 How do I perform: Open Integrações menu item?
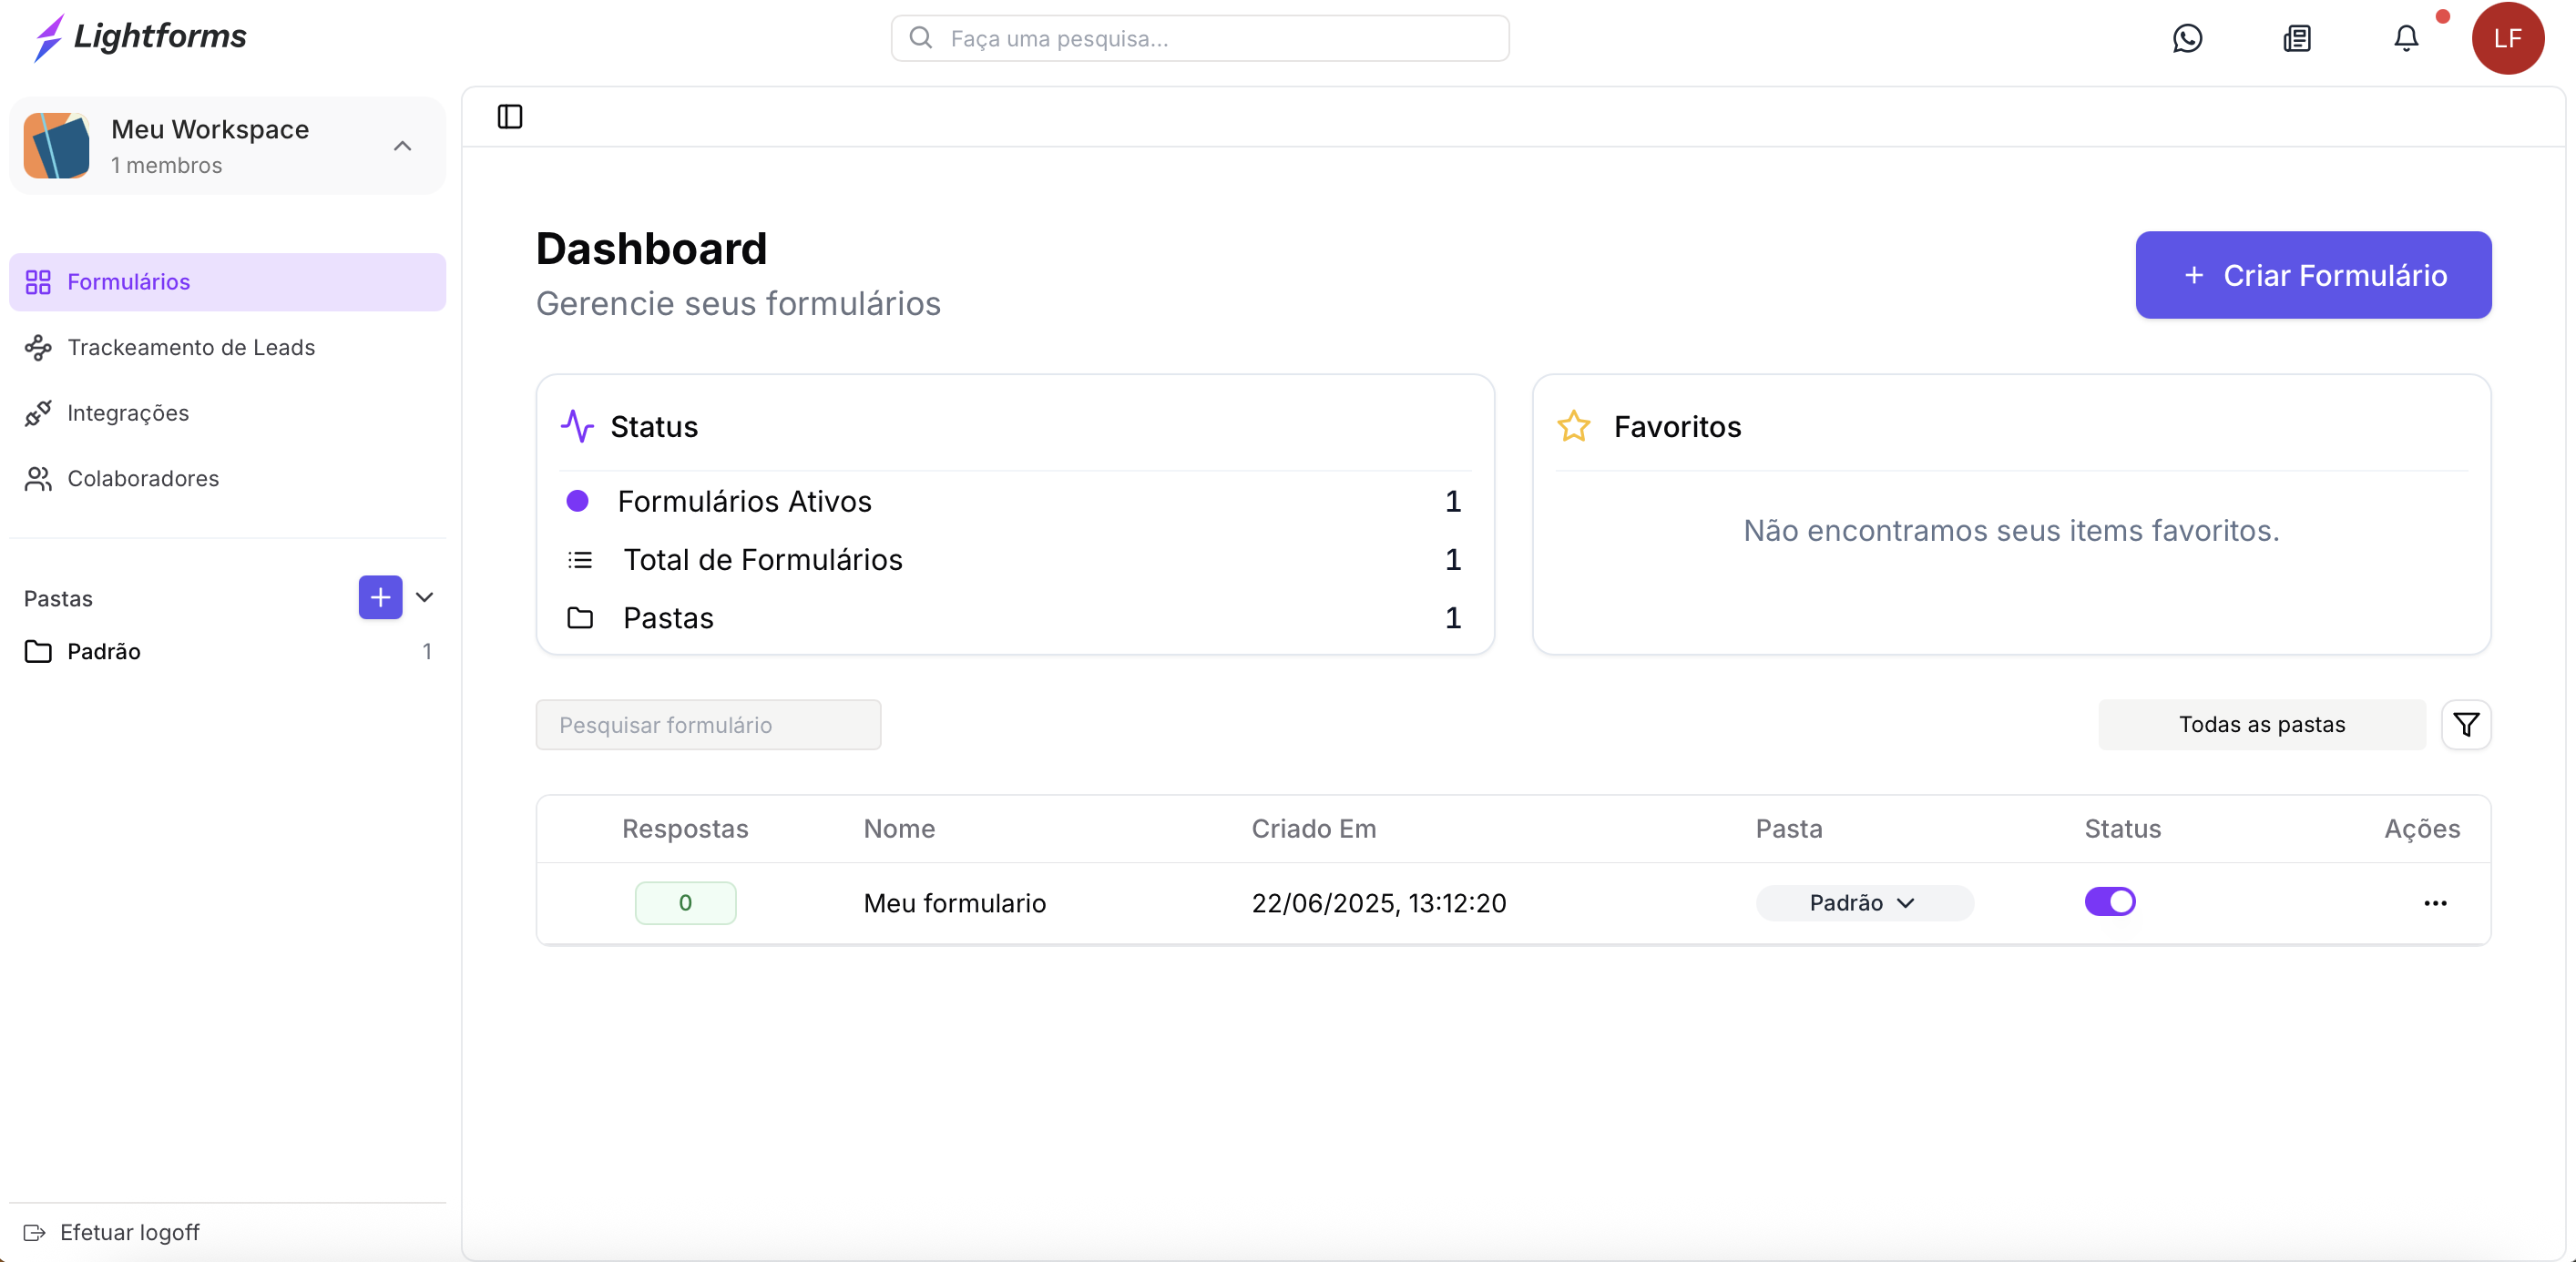tap(128, 413)
